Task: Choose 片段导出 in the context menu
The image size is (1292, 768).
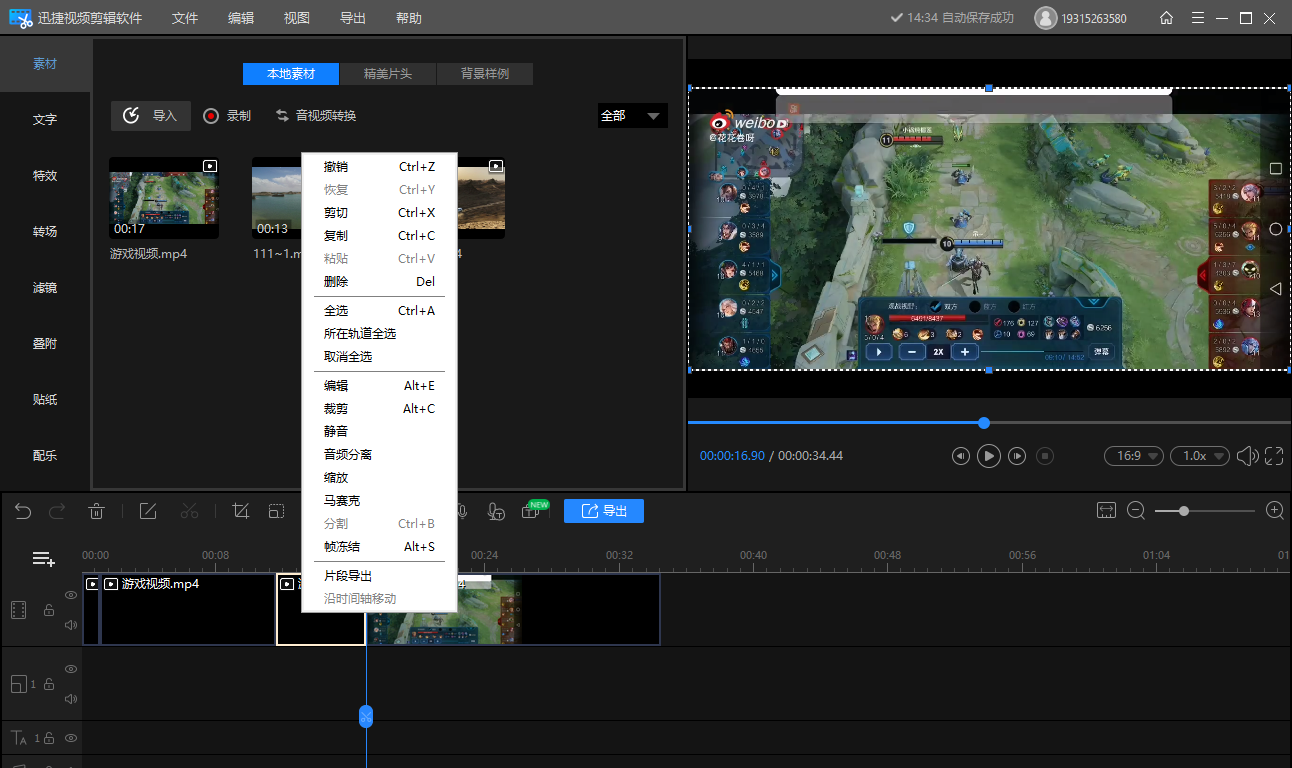Action: [379, 576]
